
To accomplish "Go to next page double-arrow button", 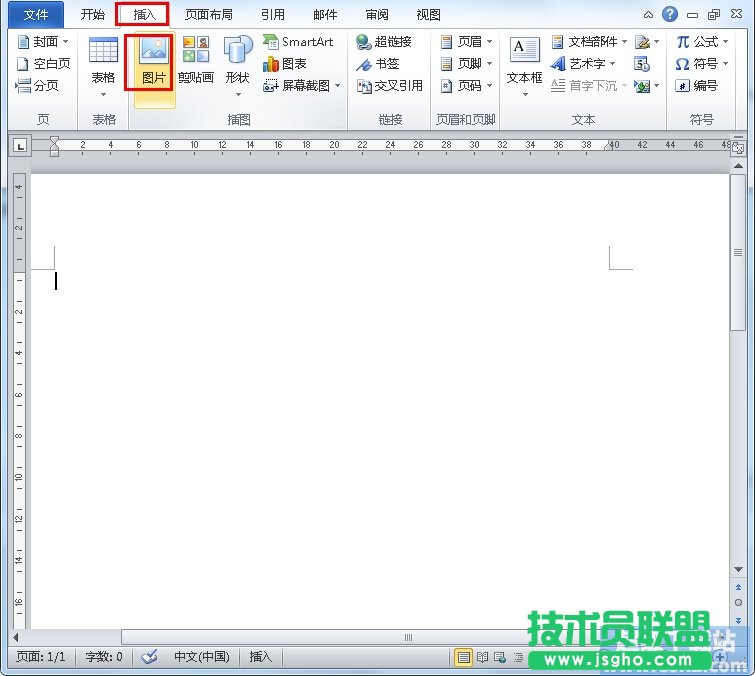I will (738, 620).
